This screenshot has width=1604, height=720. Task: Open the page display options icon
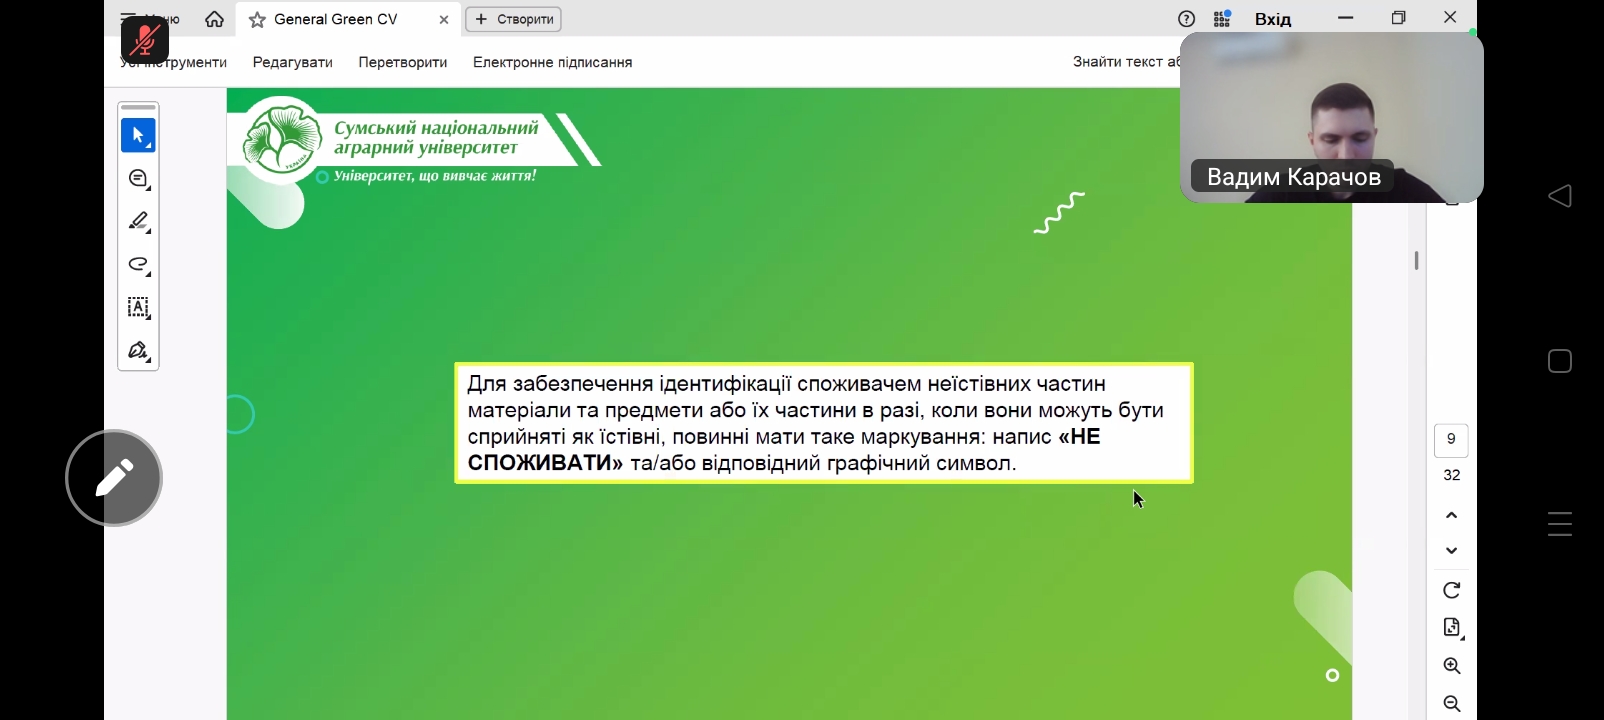pyautogui.click(x=1452, y=628)
